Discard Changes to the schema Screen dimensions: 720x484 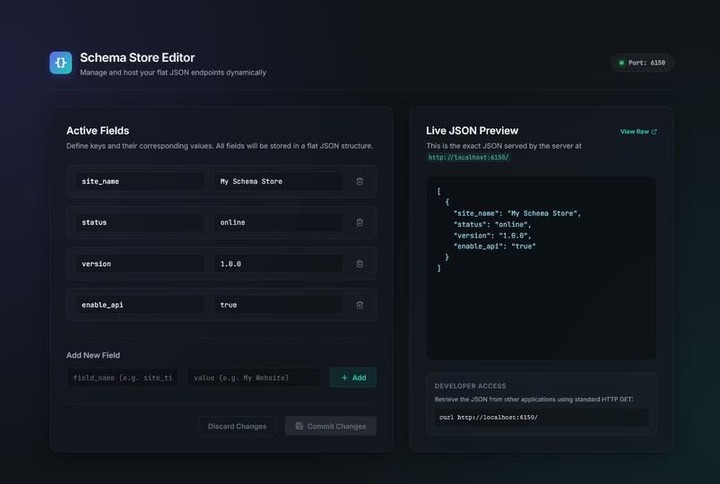[237, 426]
